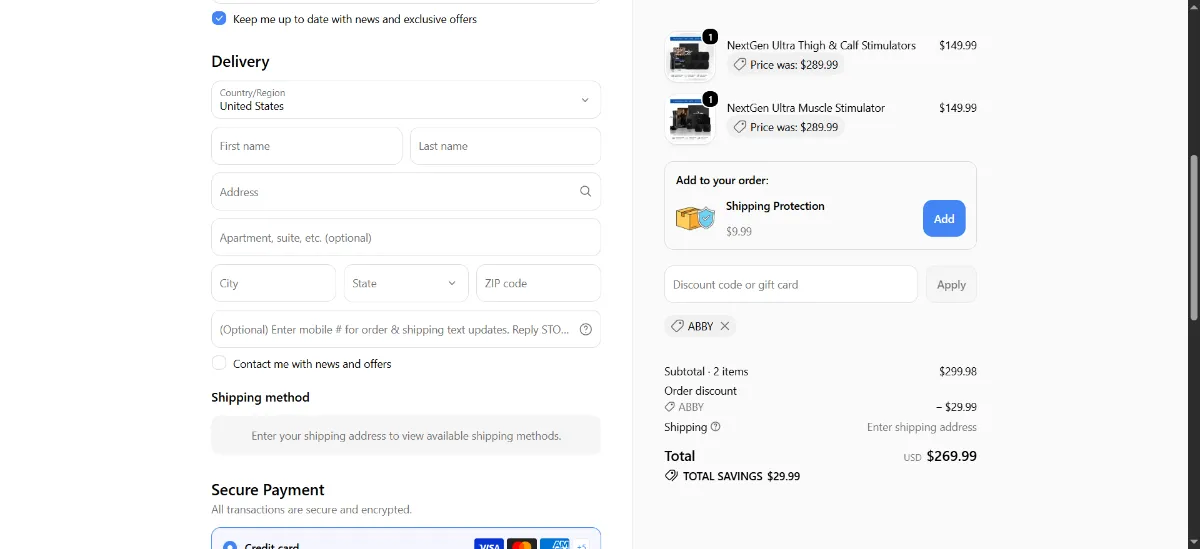Click the City field
1200x549 pixels.
click(274, 283)
